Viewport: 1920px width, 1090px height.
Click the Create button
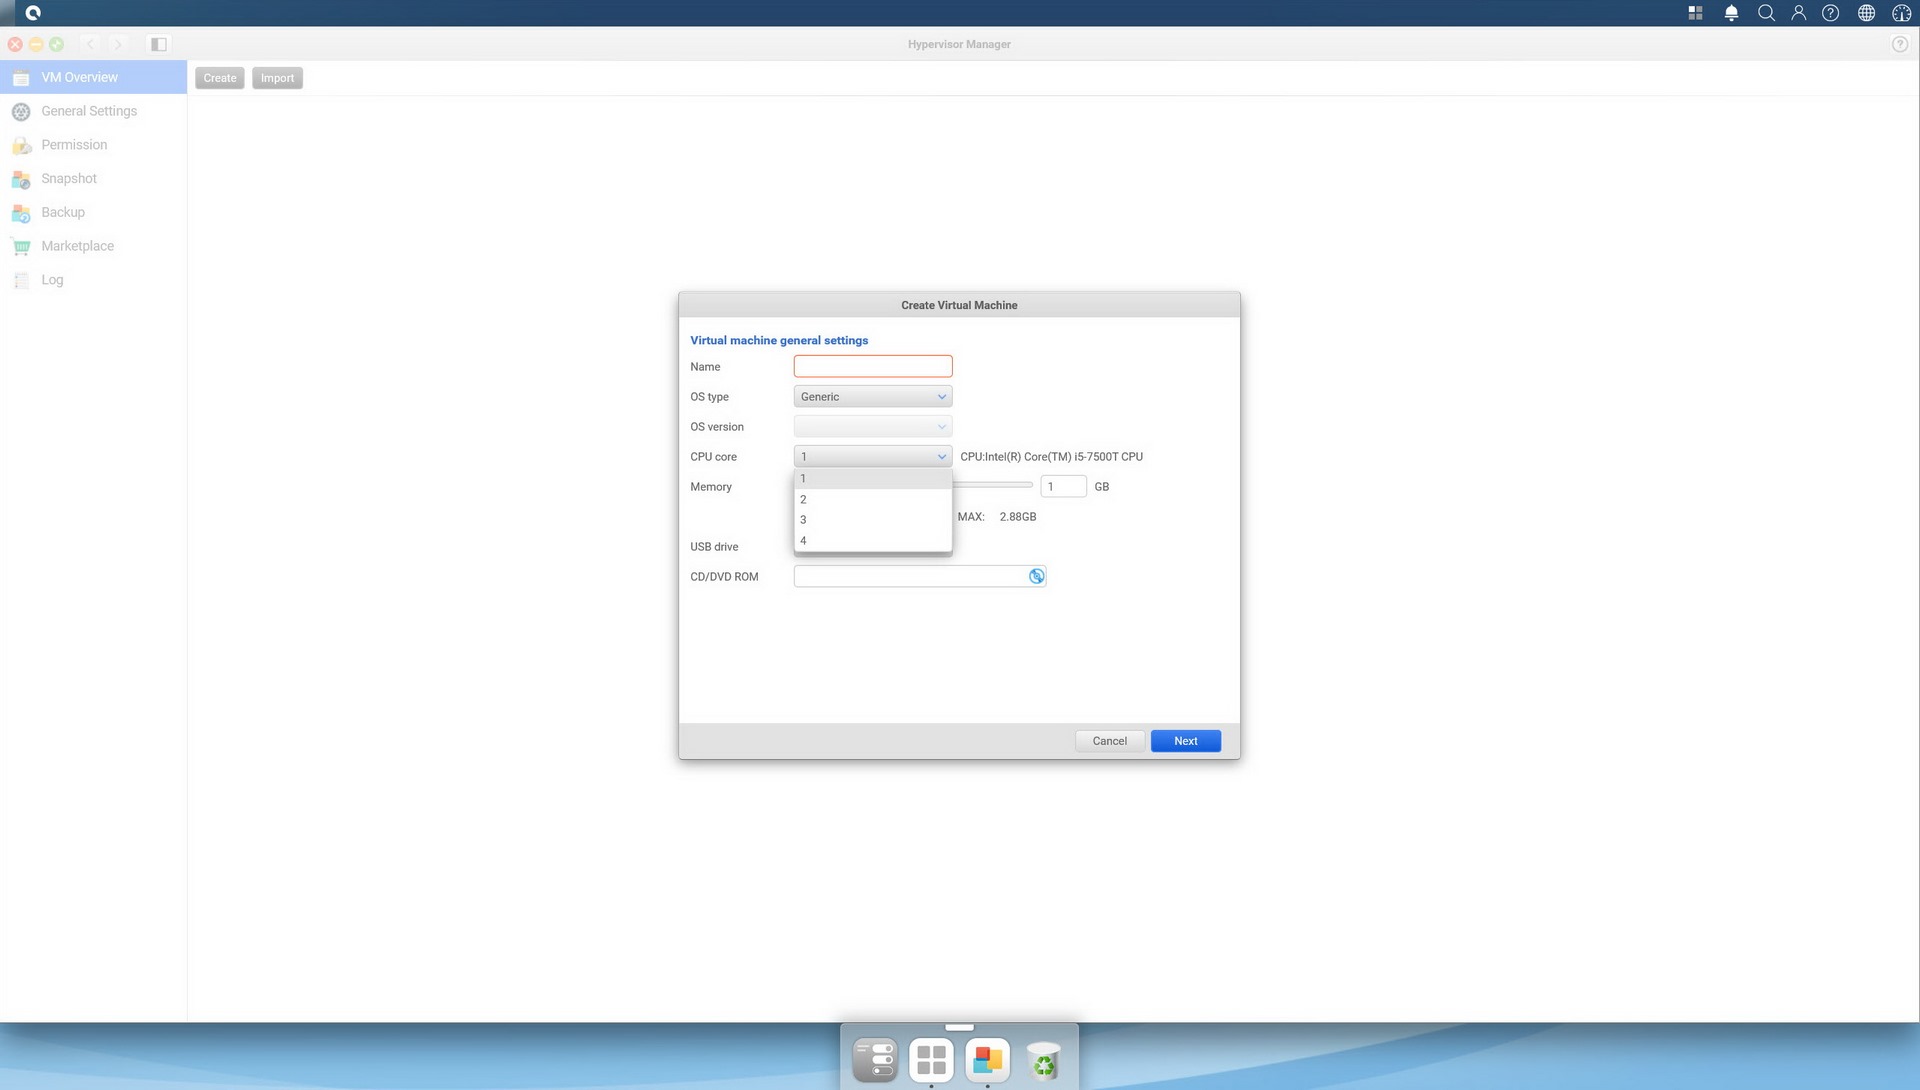(x=220, y=78)
